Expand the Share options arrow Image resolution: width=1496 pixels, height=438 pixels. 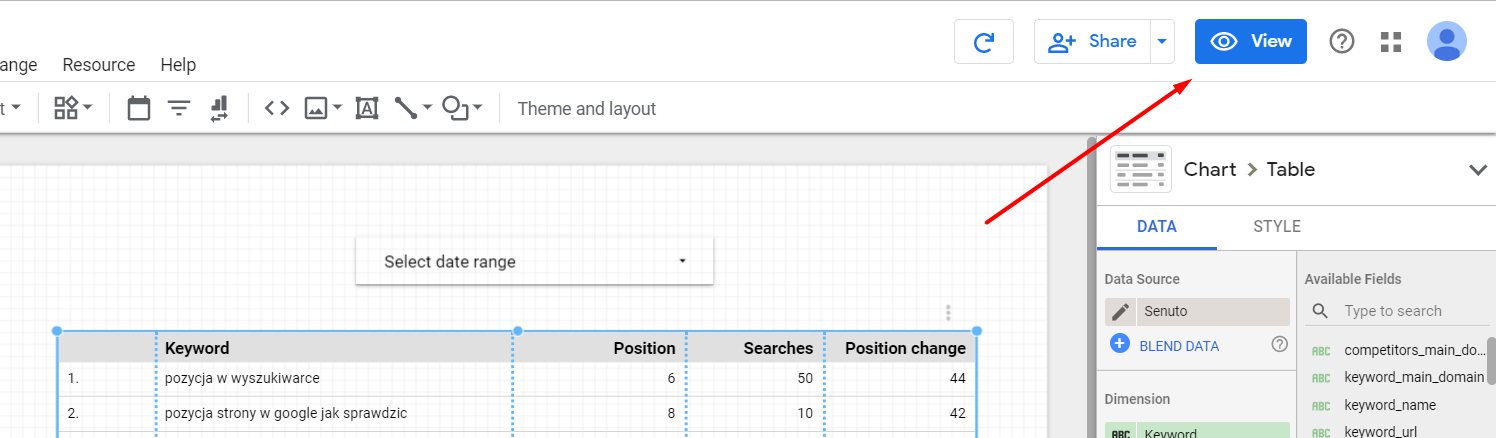[x=1162, y=42]
